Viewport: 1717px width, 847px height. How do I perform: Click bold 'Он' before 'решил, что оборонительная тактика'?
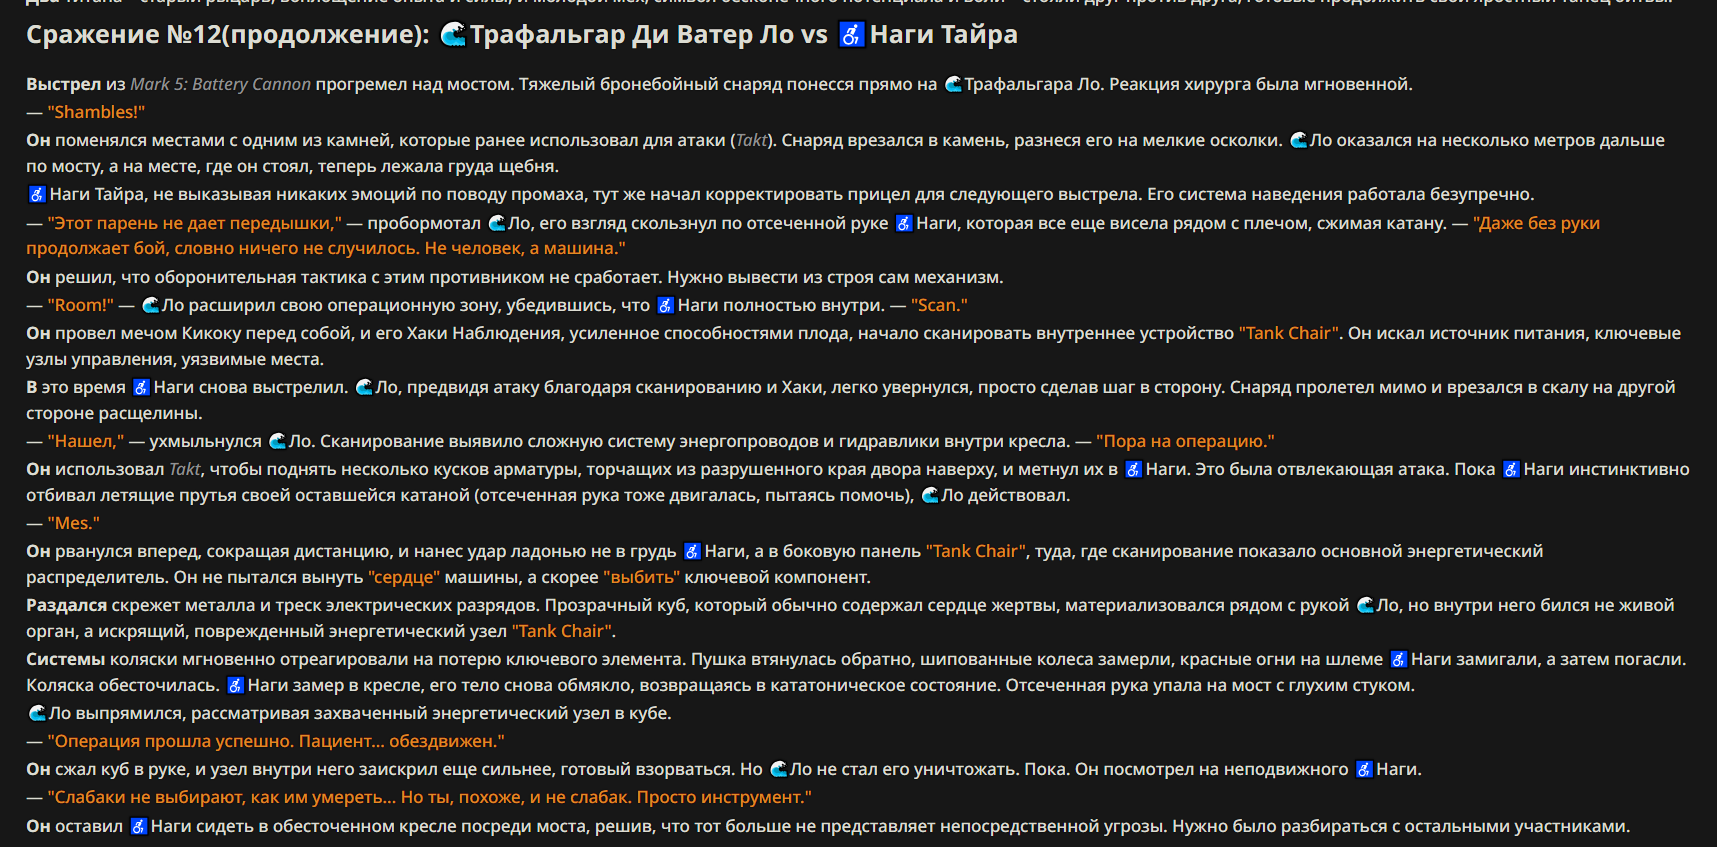[38, 277]
